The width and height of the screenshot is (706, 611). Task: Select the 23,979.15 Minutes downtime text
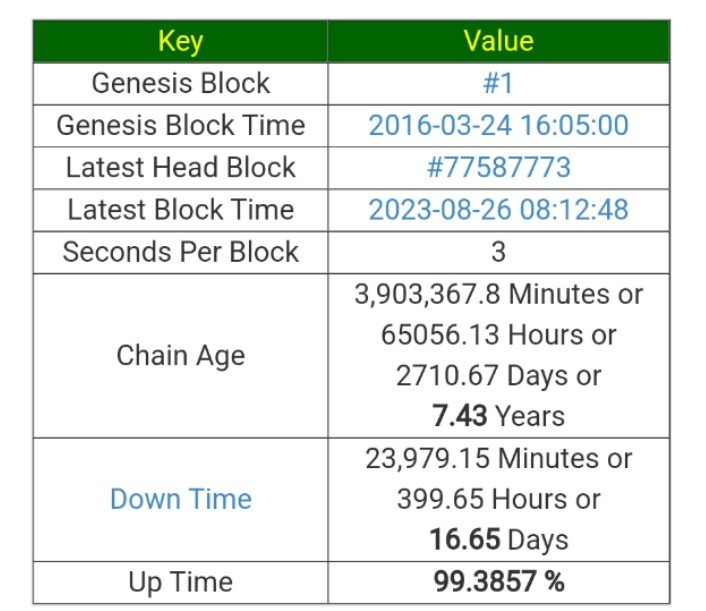tap(498, 458)
